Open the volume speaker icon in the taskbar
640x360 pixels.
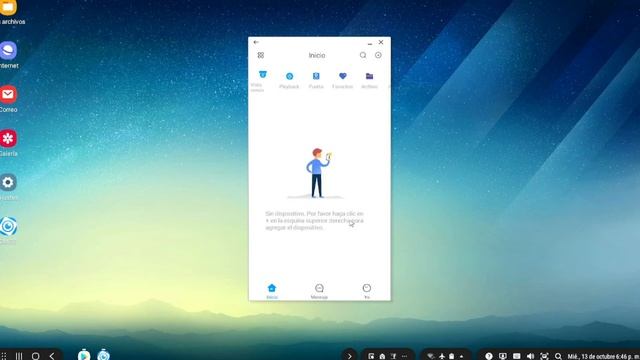pos(530,356)
